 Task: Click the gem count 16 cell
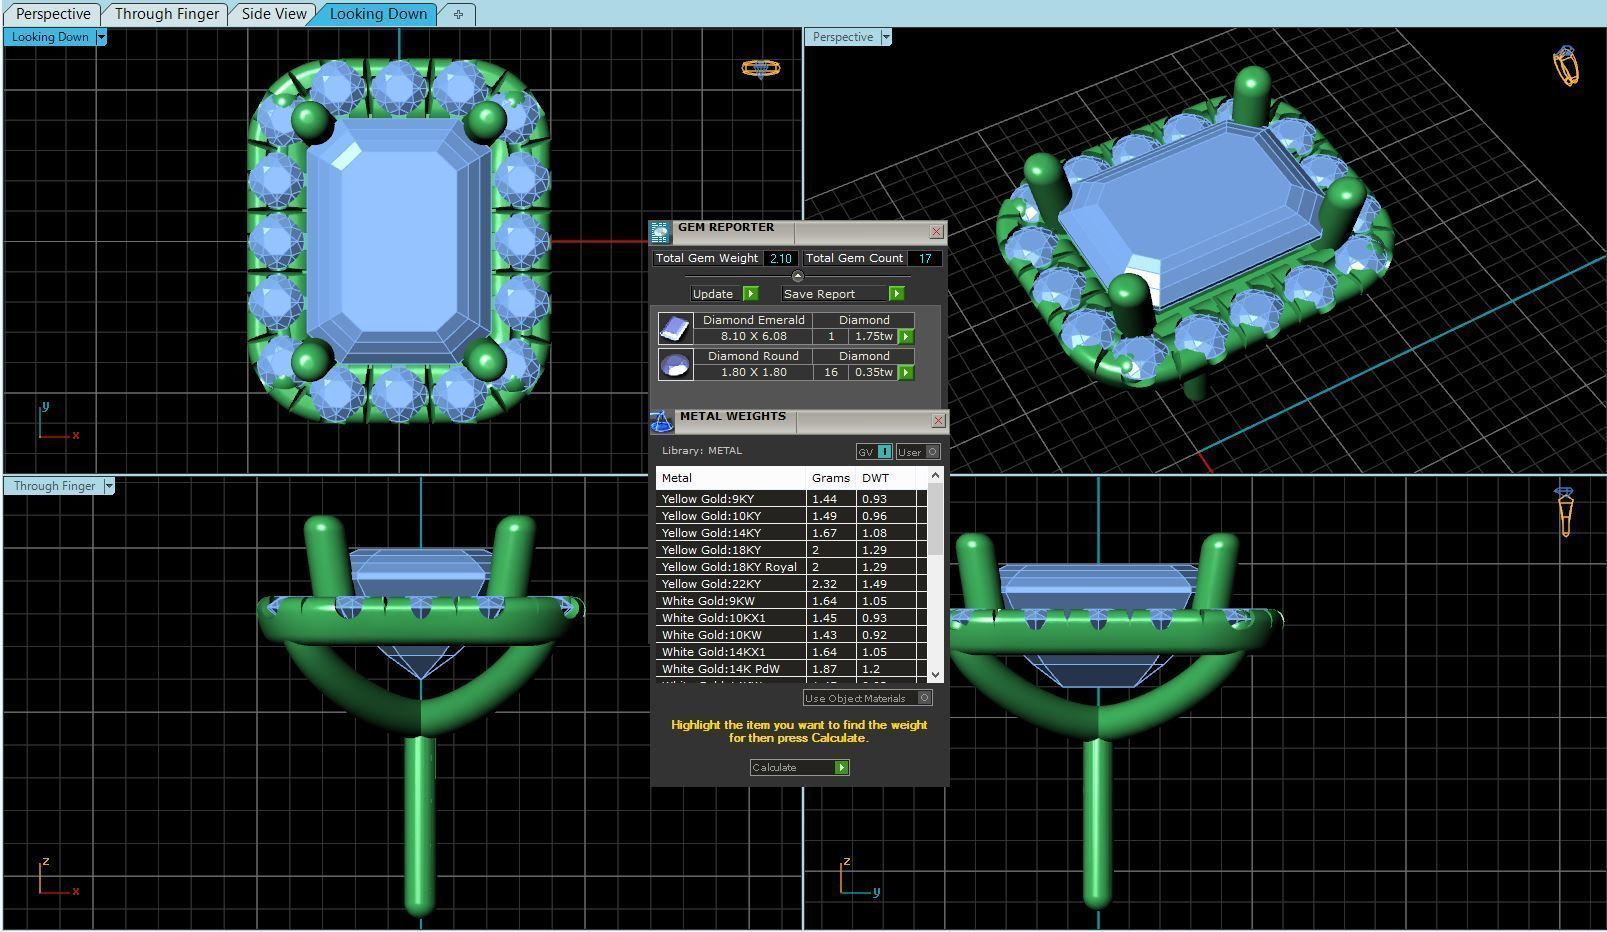pos(830,373)
